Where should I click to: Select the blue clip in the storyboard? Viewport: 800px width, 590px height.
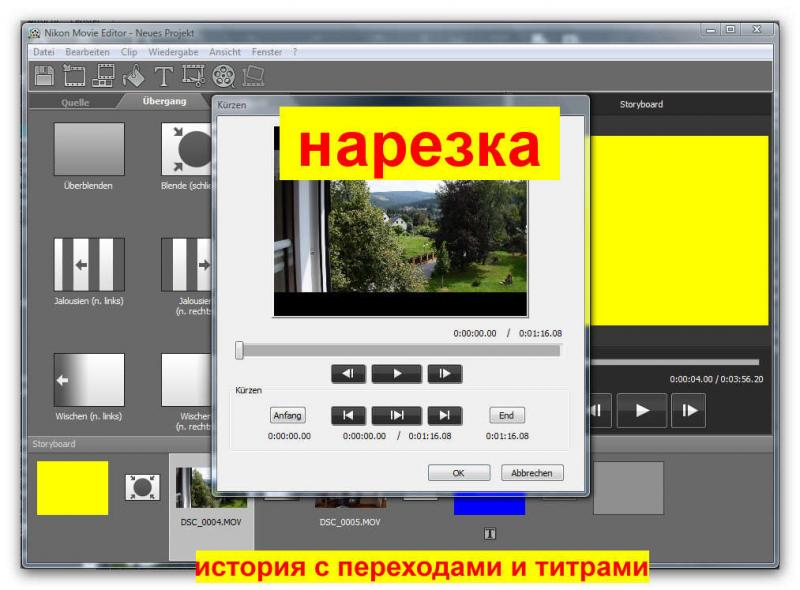489,503
